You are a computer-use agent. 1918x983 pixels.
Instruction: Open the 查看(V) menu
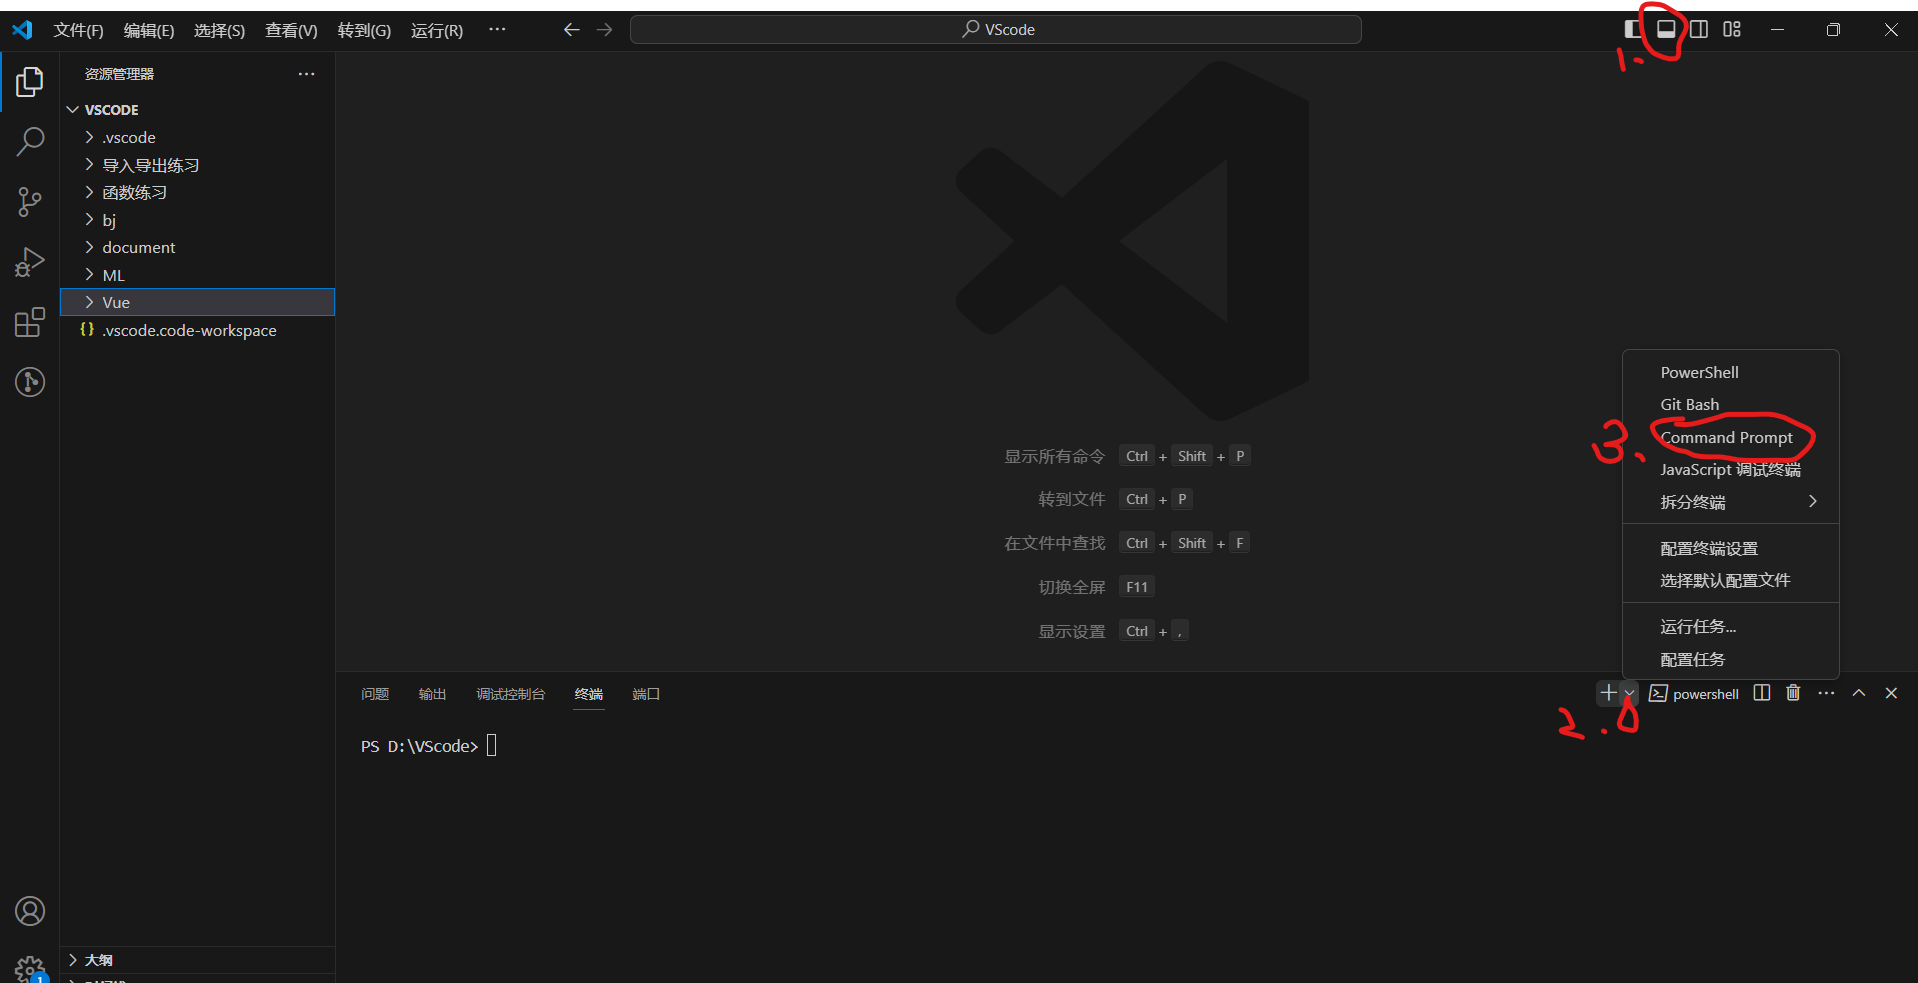[291, 30]
